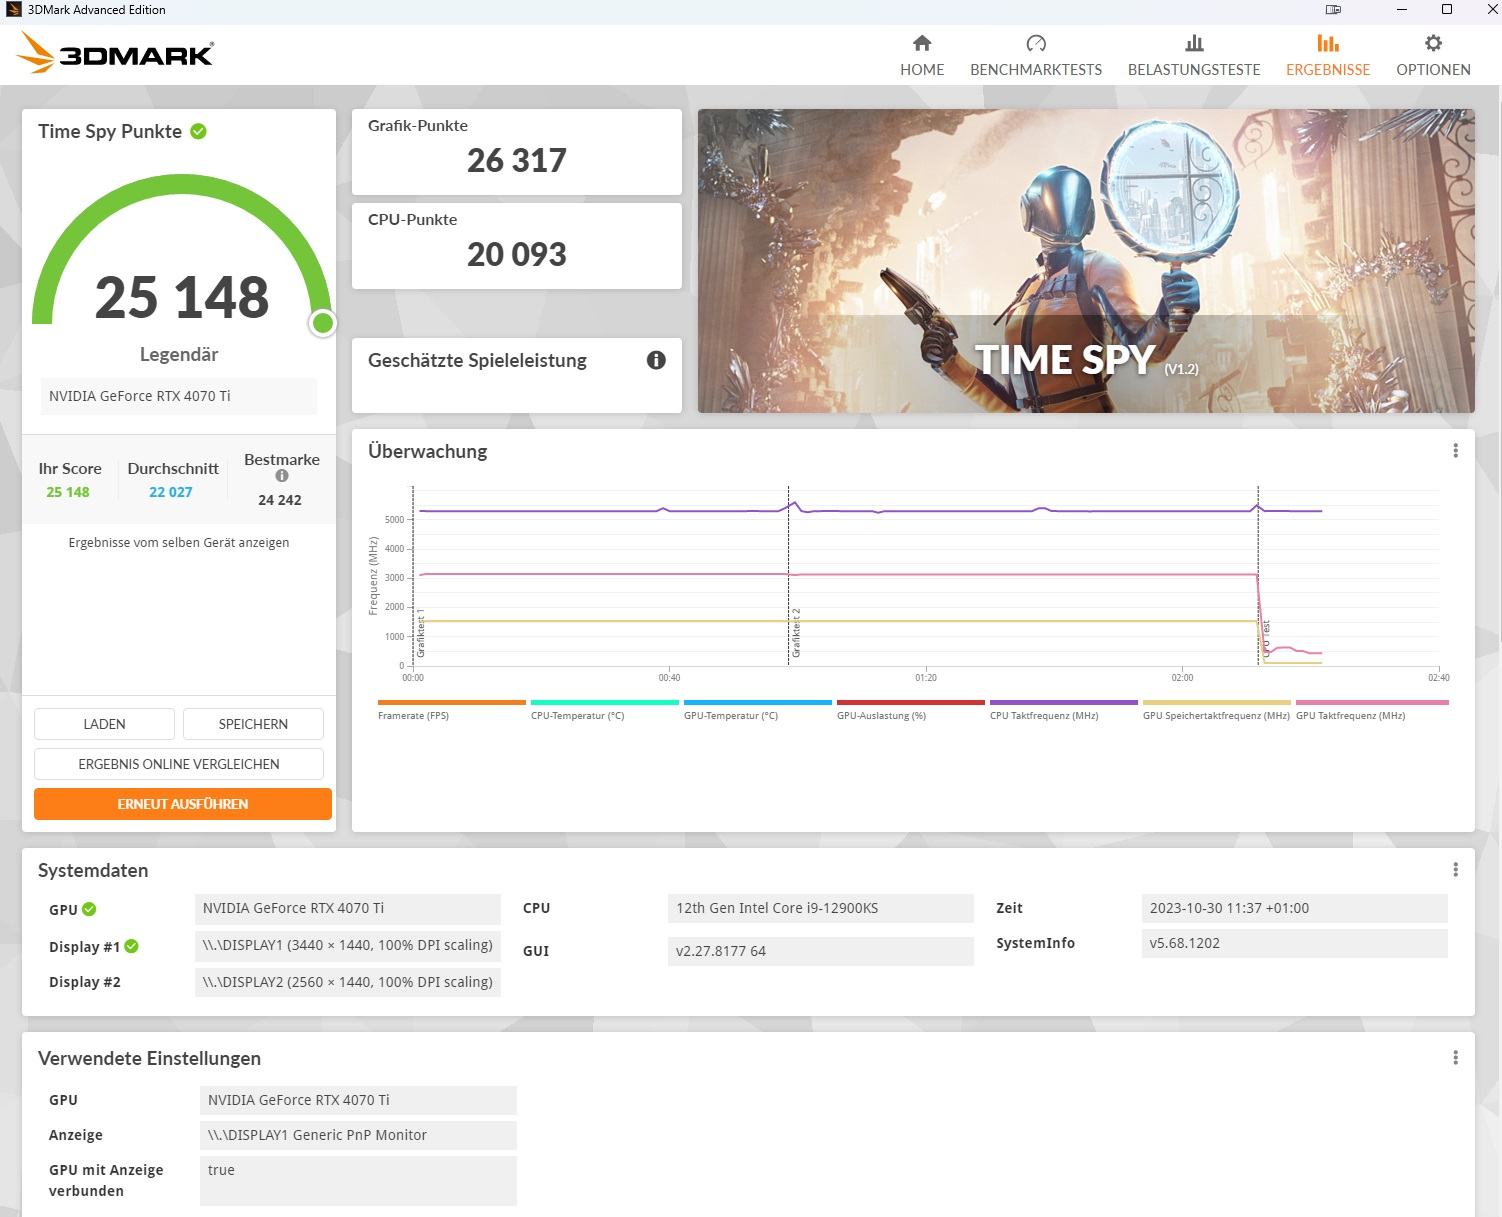Click title bar compact mode icon

[x=1333, y=9]
